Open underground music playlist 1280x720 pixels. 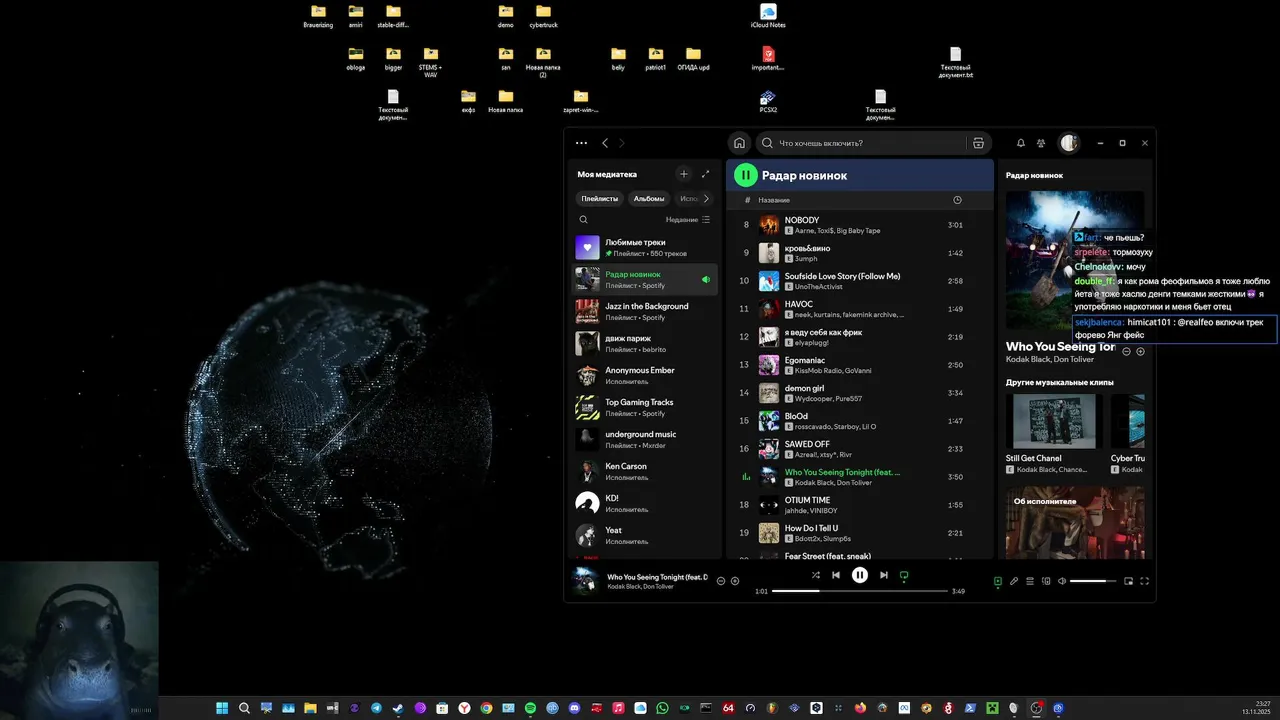[x=645, y=440]
